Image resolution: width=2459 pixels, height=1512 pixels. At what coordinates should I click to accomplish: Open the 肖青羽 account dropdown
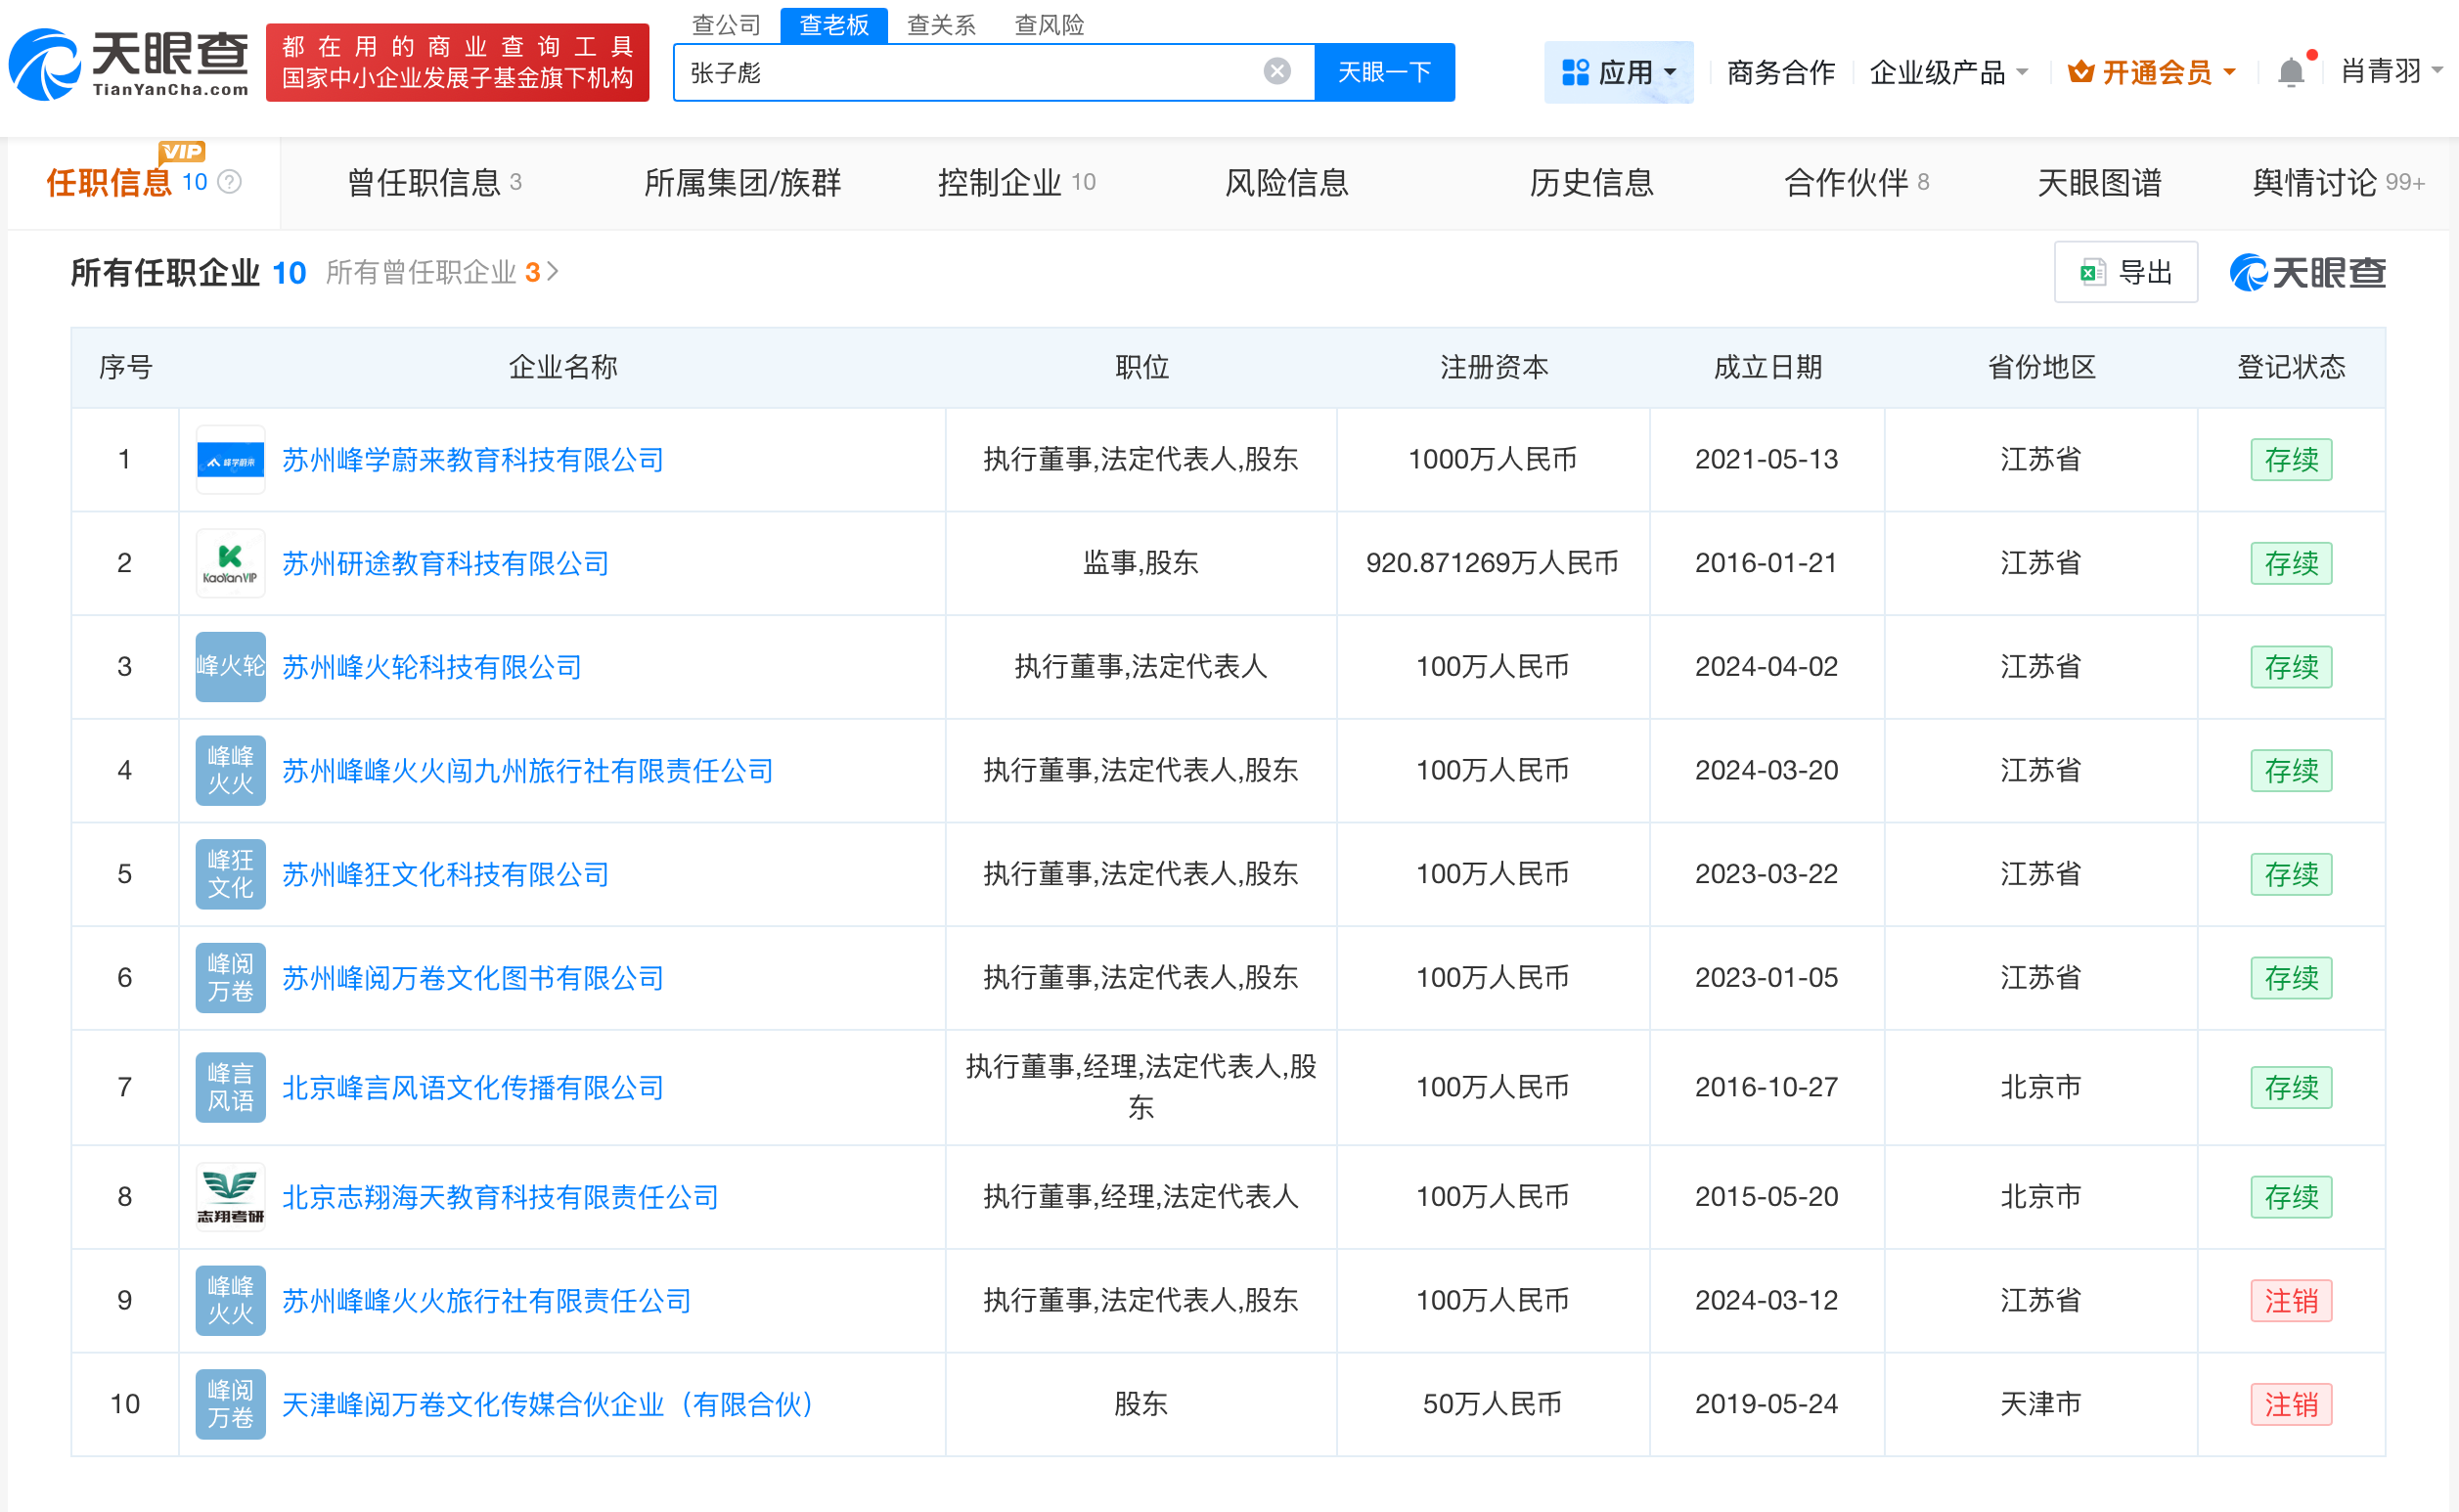click(2391, 71)
